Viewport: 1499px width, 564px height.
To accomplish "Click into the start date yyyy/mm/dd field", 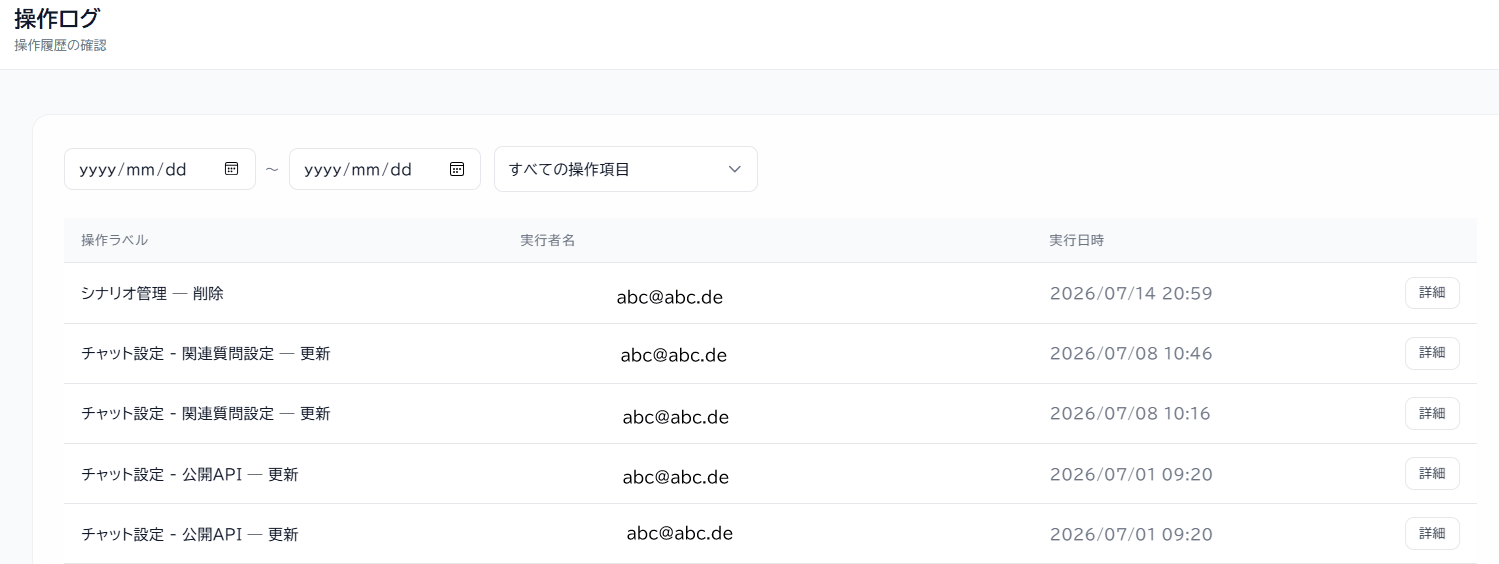I will 160,169.
